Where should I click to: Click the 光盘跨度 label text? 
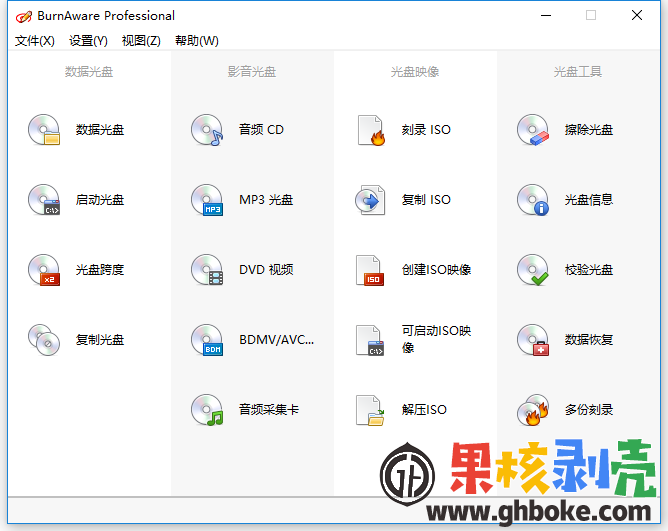tap(100, 270)
